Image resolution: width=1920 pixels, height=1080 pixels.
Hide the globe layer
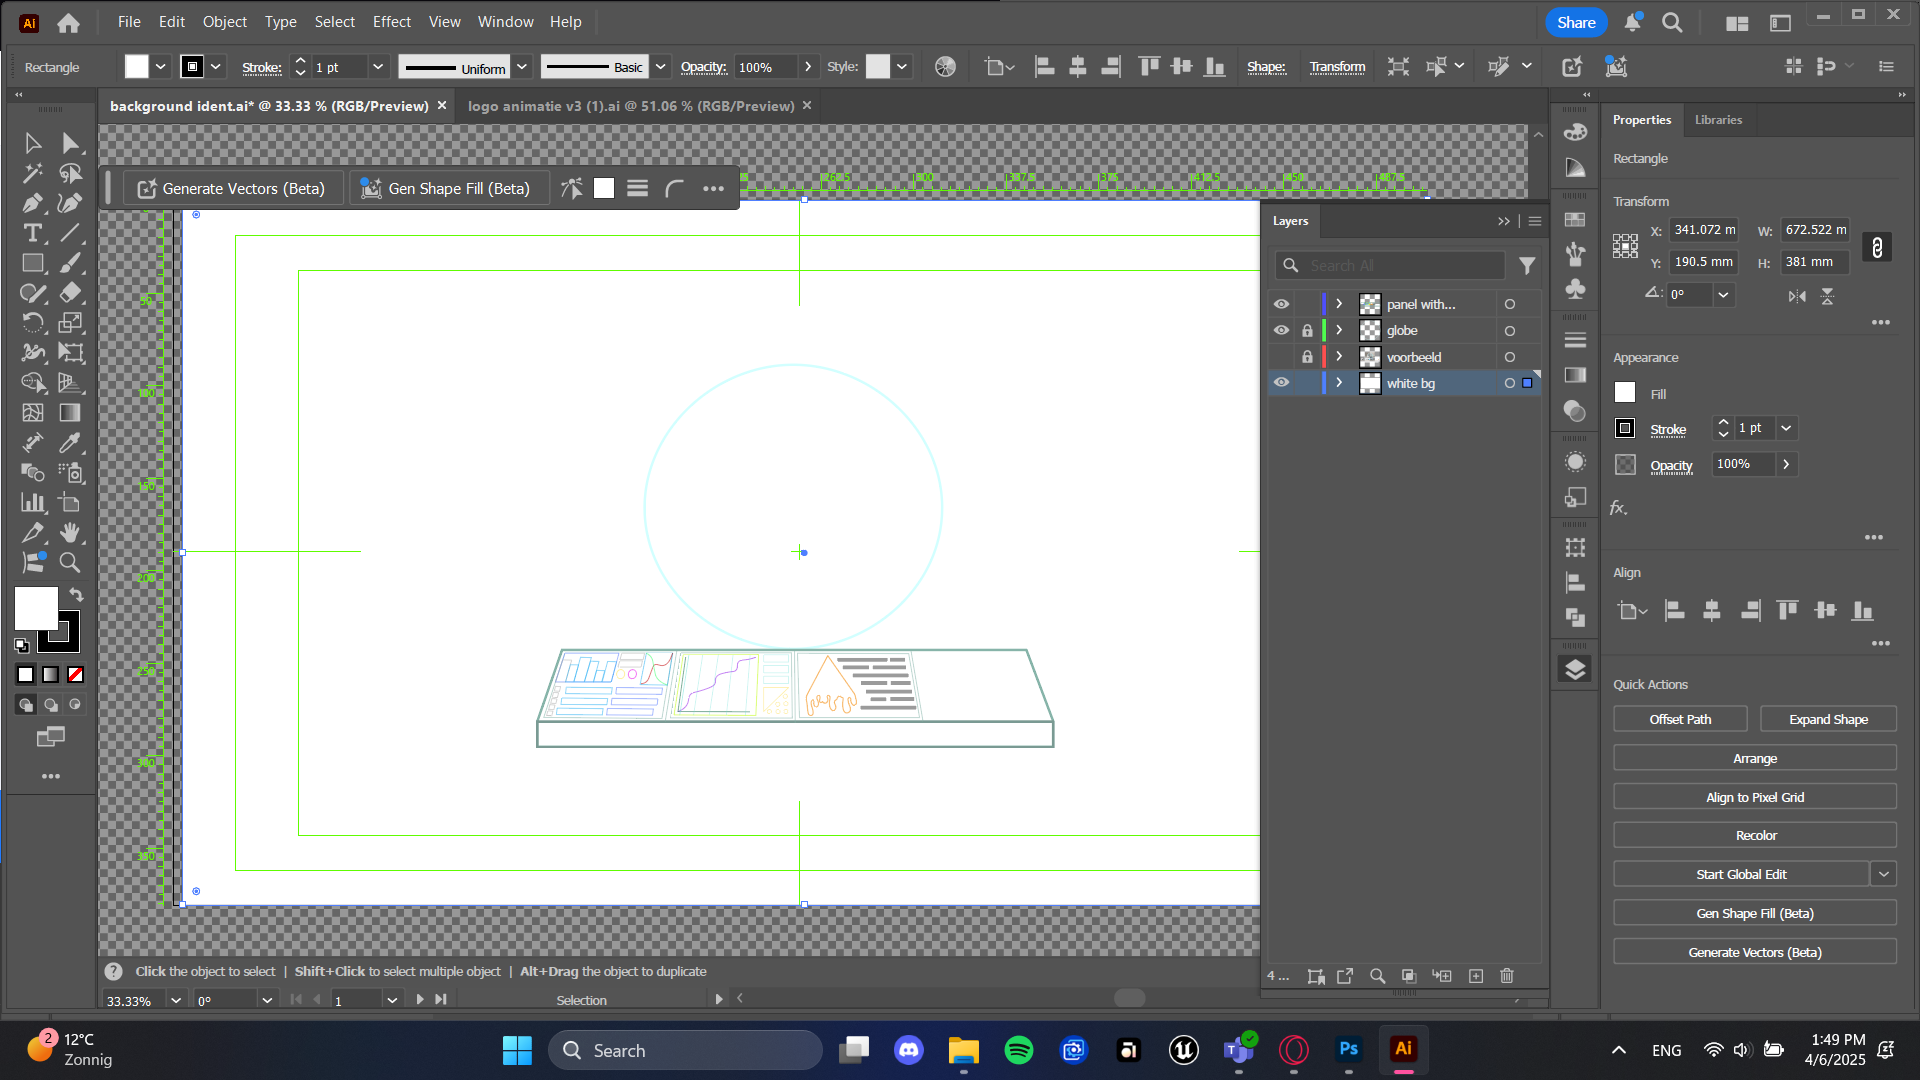pyautogui.click(x=1281, y=330)
